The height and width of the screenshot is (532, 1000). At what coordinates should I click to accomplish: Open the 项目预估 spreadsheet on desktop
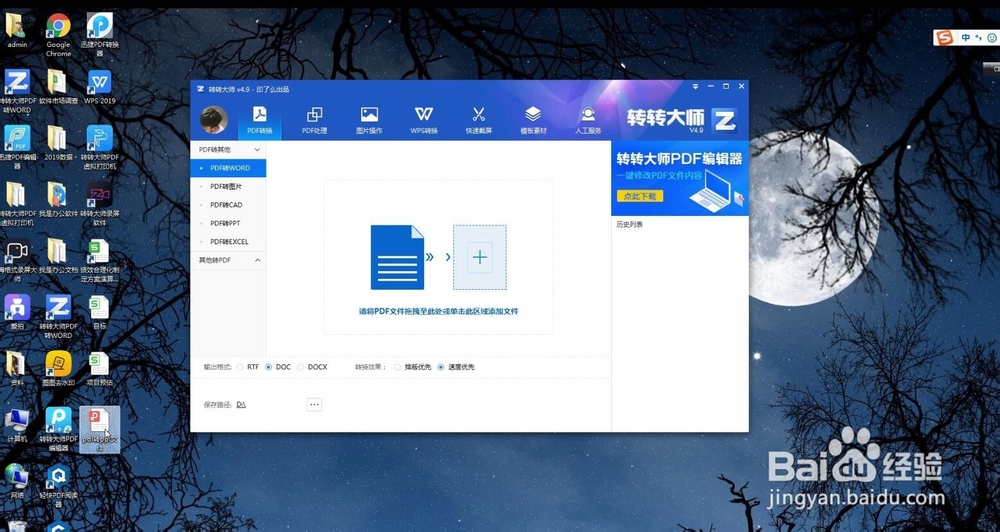[x=99, y=368]
